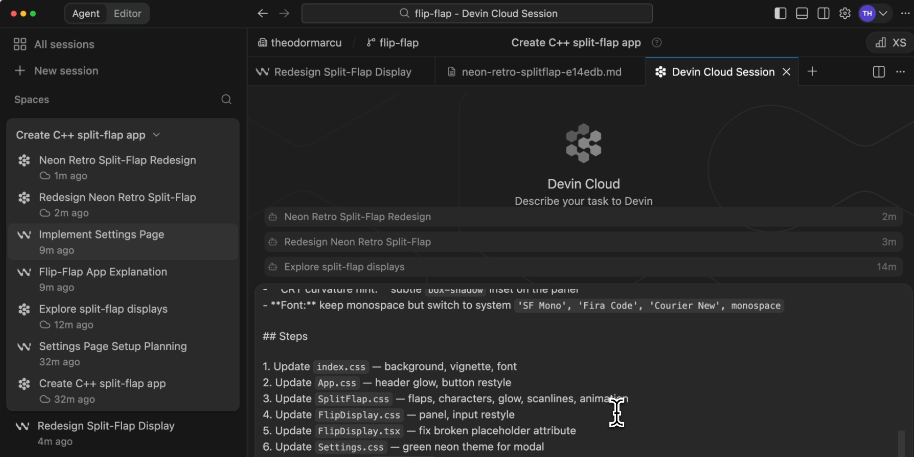Click Windsurf icon beside Implement Settings Page
The image size is (914, 457).
tap(24, 235)
